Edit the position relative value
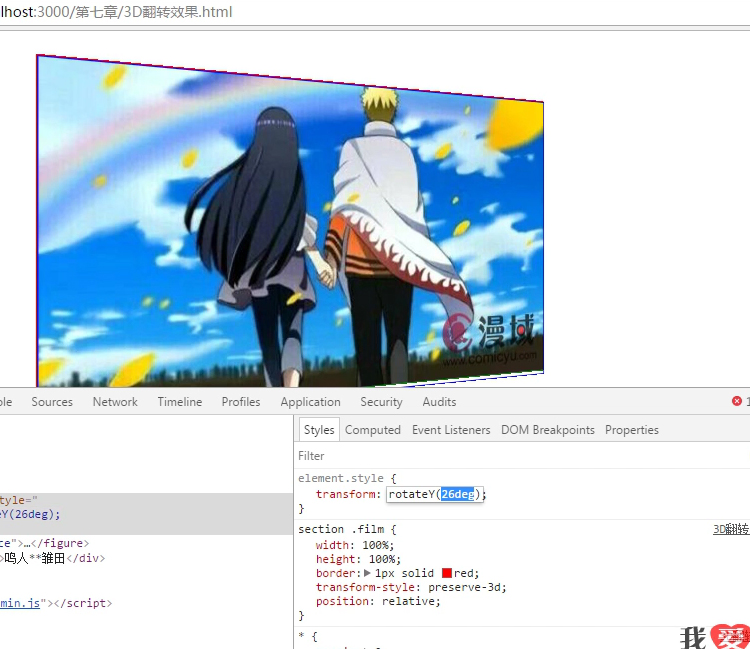The width and height of the screenshot is (750, 649). pos(408,601)
